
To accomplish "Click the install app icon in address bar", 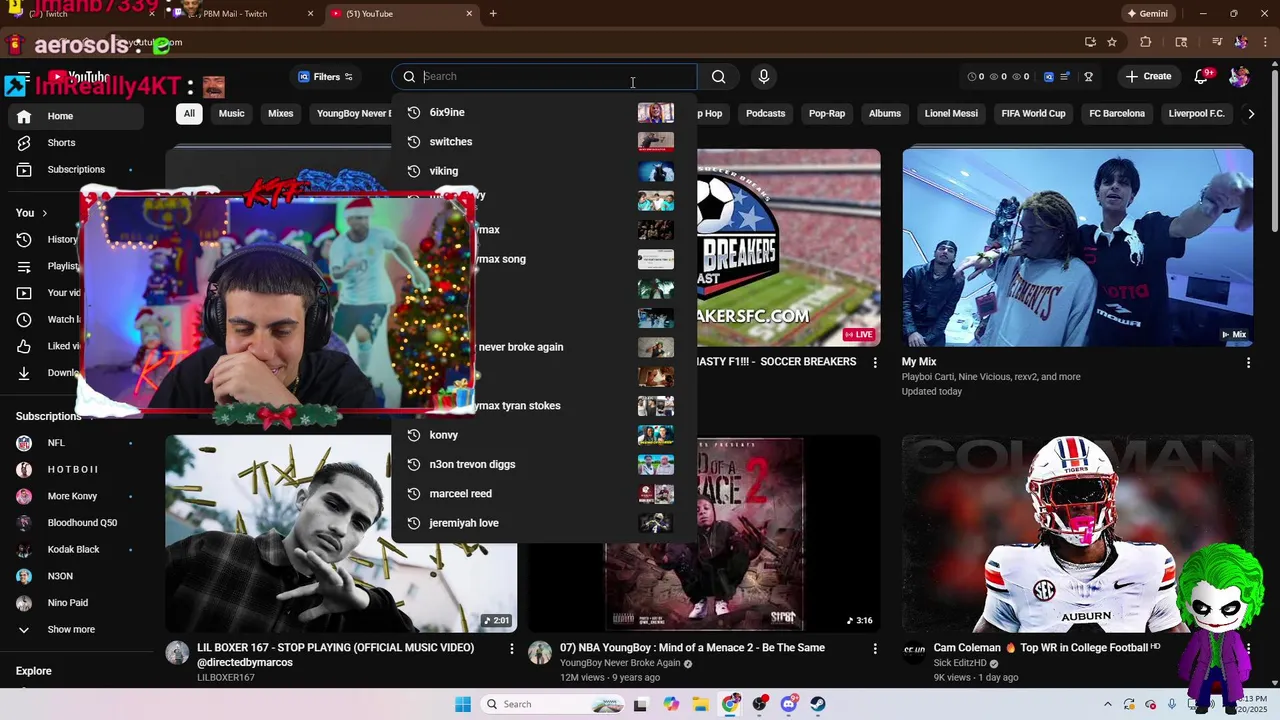I will 1090,42.
